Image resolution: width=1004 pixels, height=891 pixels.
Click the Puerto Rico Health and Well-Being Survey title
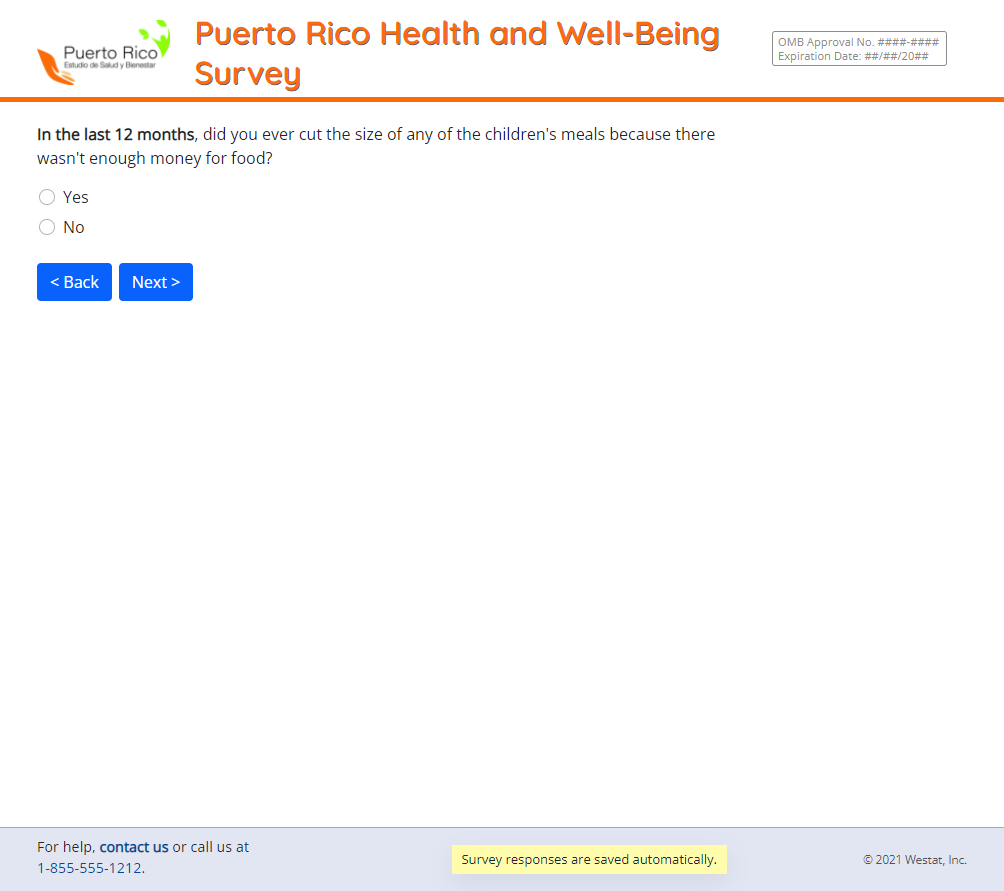[x=457, y=53]
